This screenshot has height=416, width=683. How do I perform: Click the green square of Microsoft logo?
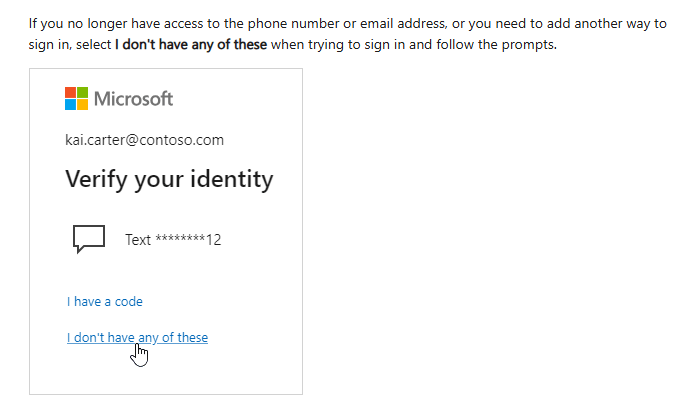coord(82,92)
